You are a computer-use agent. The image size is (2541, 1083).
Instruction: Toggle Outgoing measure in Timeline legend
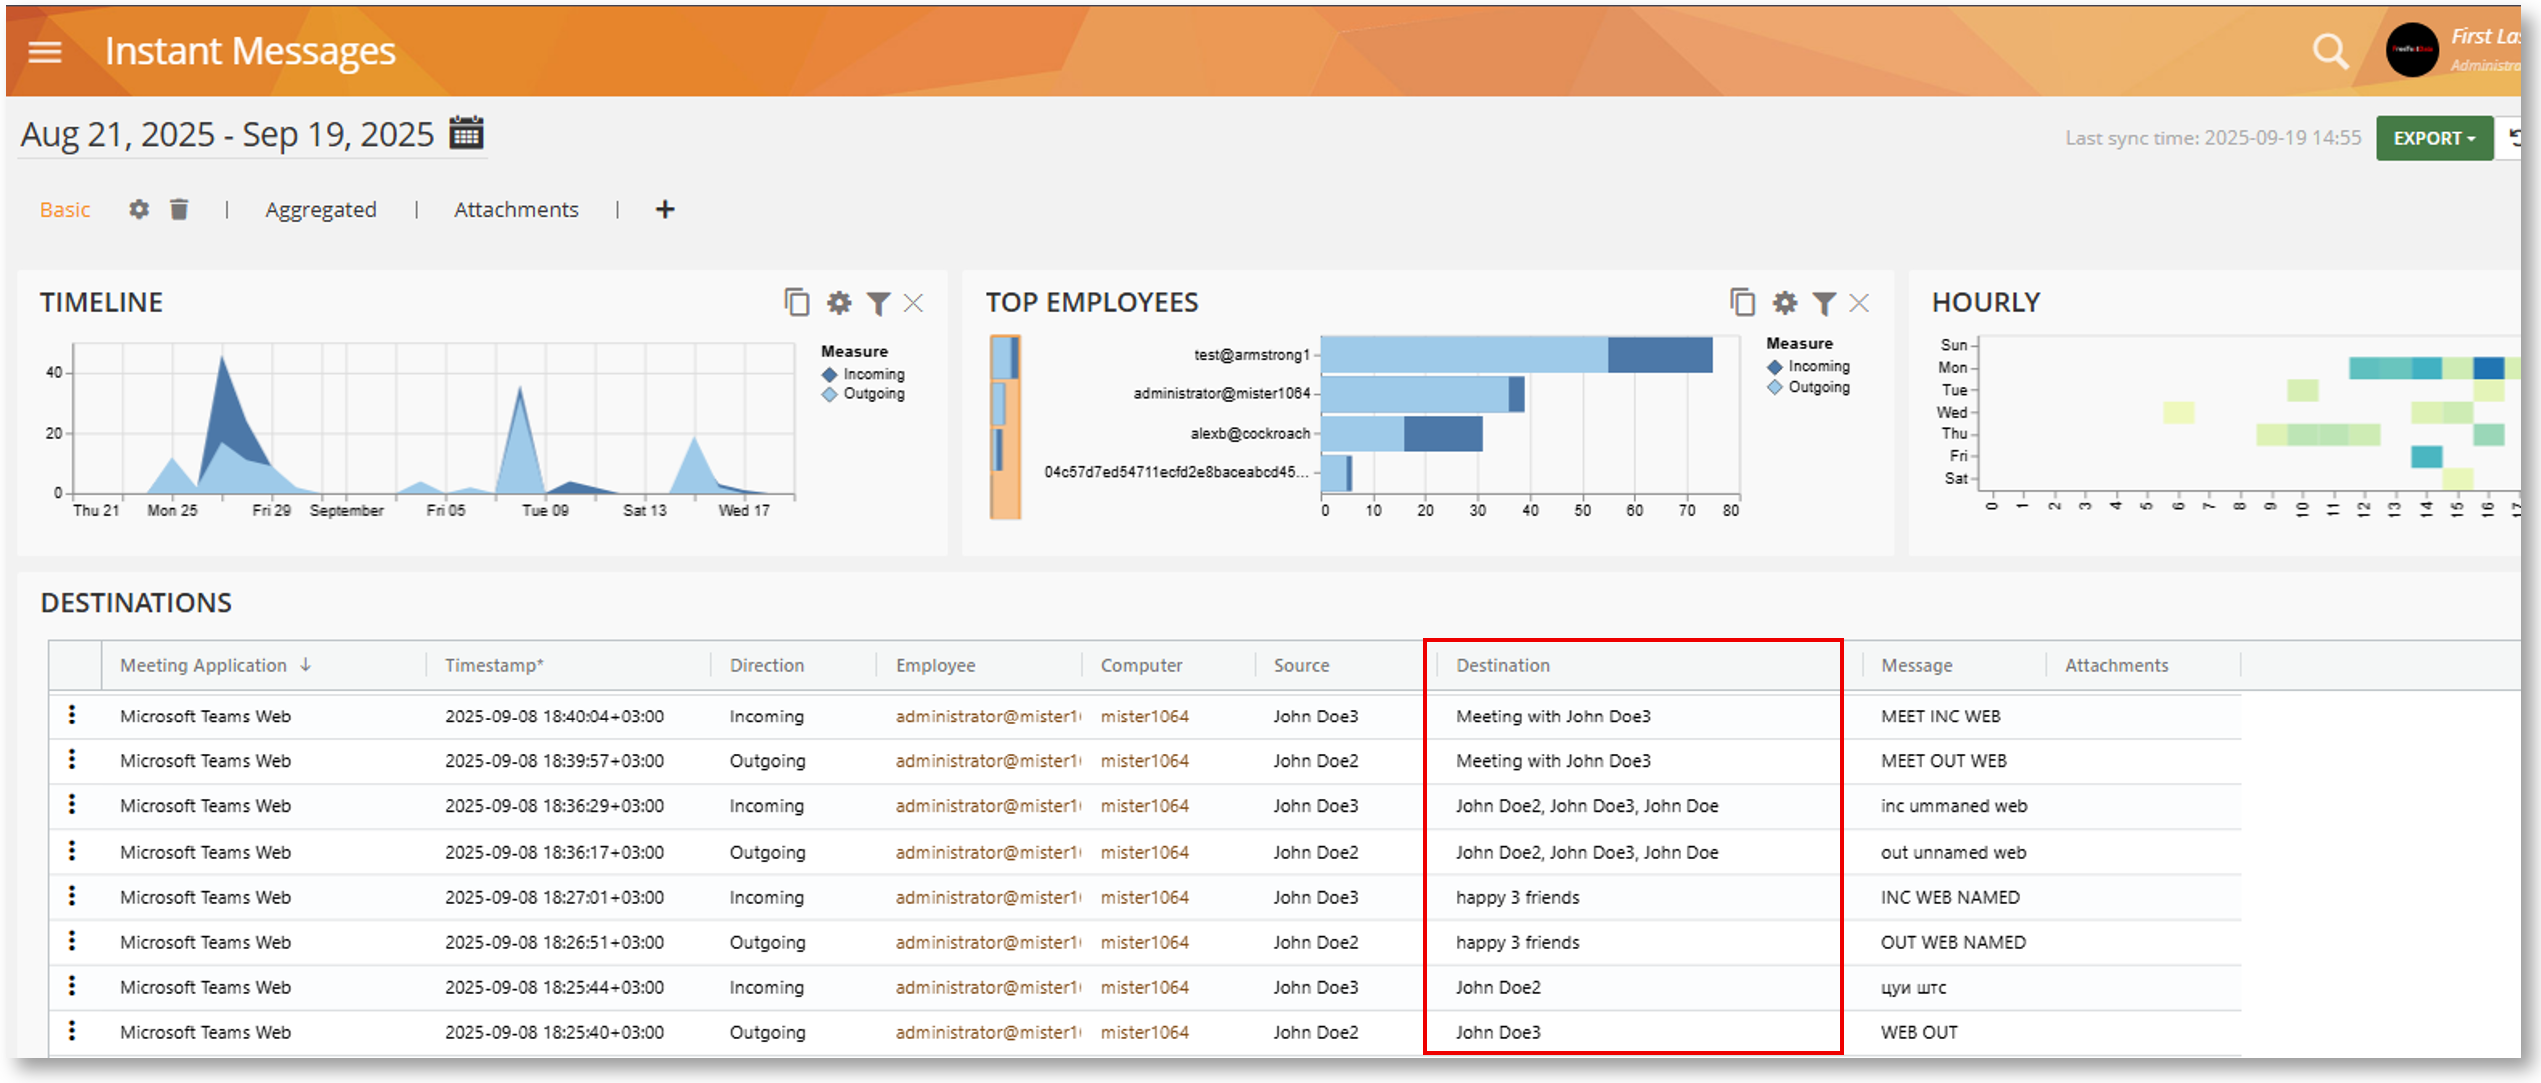pyautogui.click(x=872, y=394)
